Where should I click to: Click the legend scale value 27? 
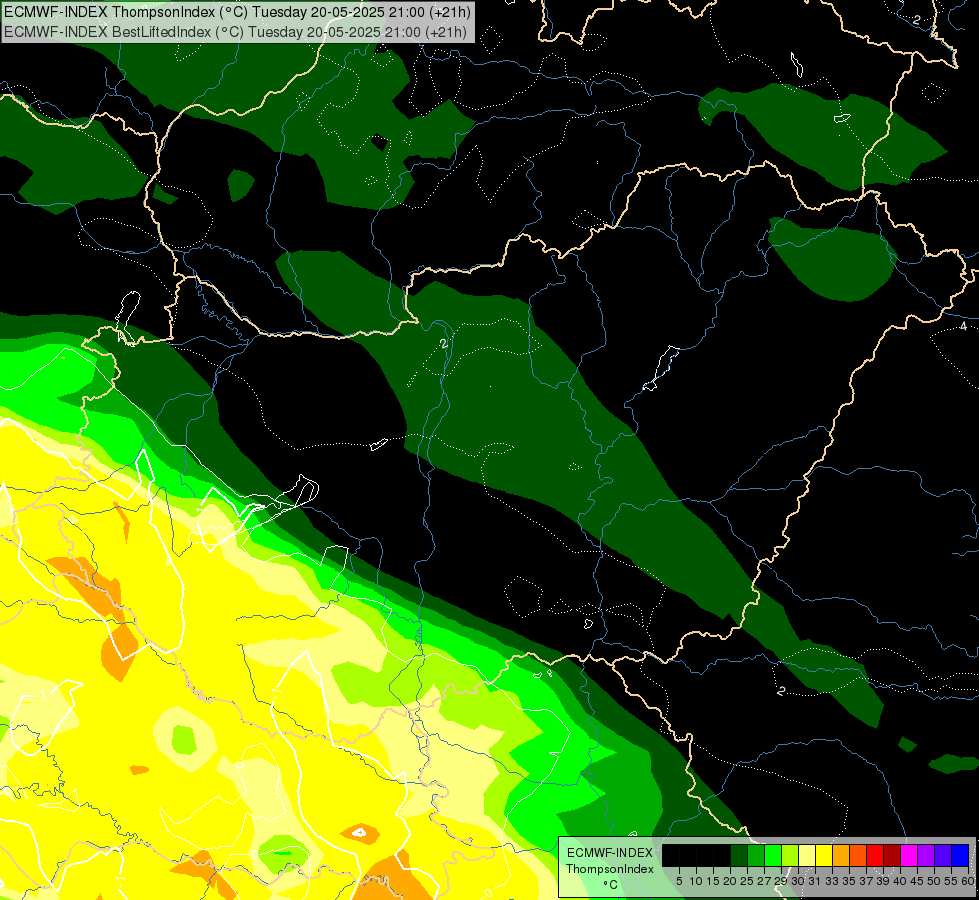click(x=764, y=881)
